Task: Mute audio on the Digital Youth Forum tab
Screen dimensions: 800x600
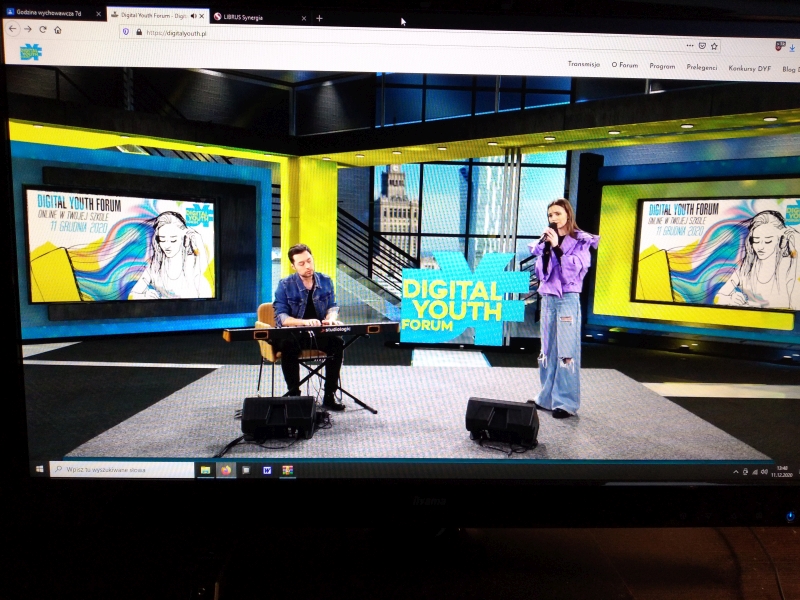Action: click(193, 16)
